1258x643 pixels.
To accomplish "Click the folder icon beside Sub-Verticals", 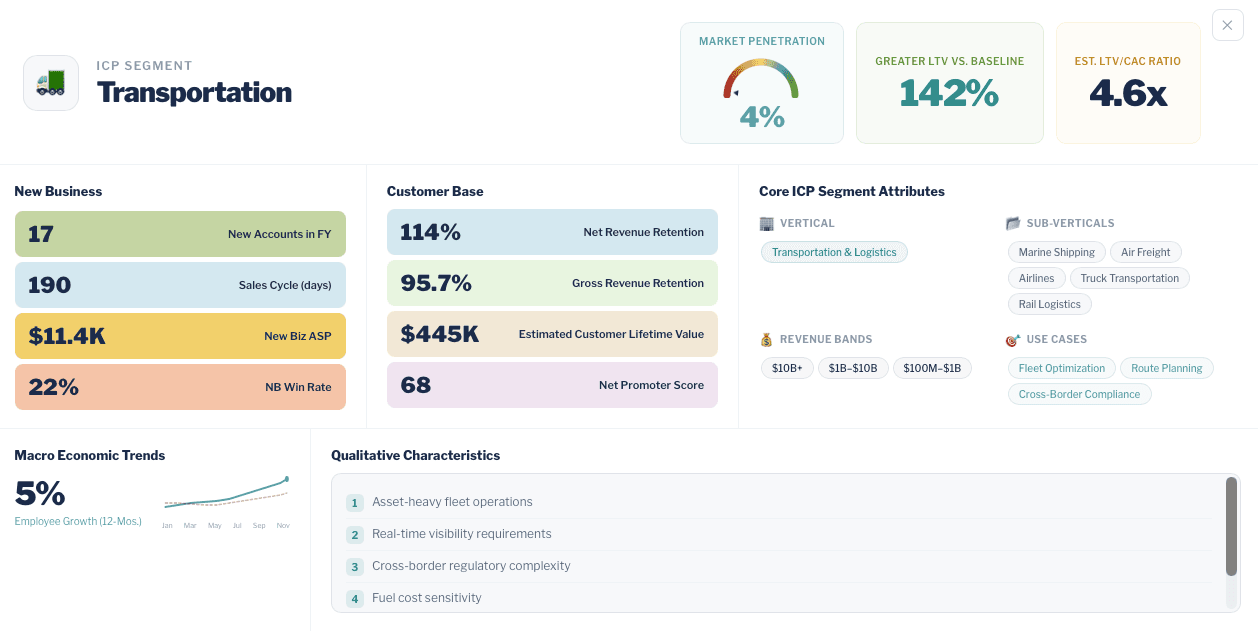I will (x=1013, y=223).
